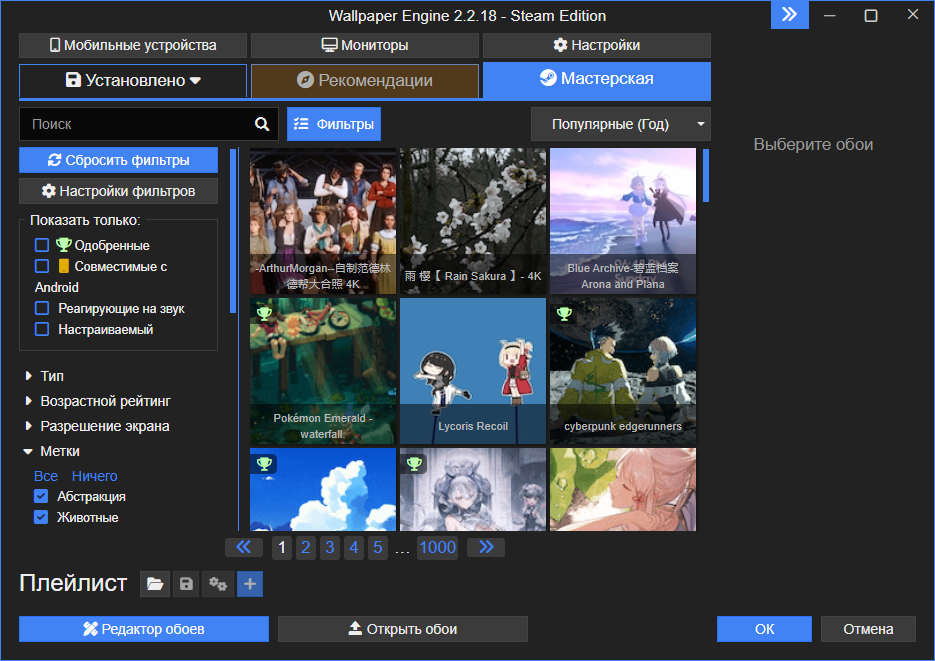The height and width of the screenshot is (661, 935).
Task: Go to next page arrow
Action: click(x=486, y=547)
